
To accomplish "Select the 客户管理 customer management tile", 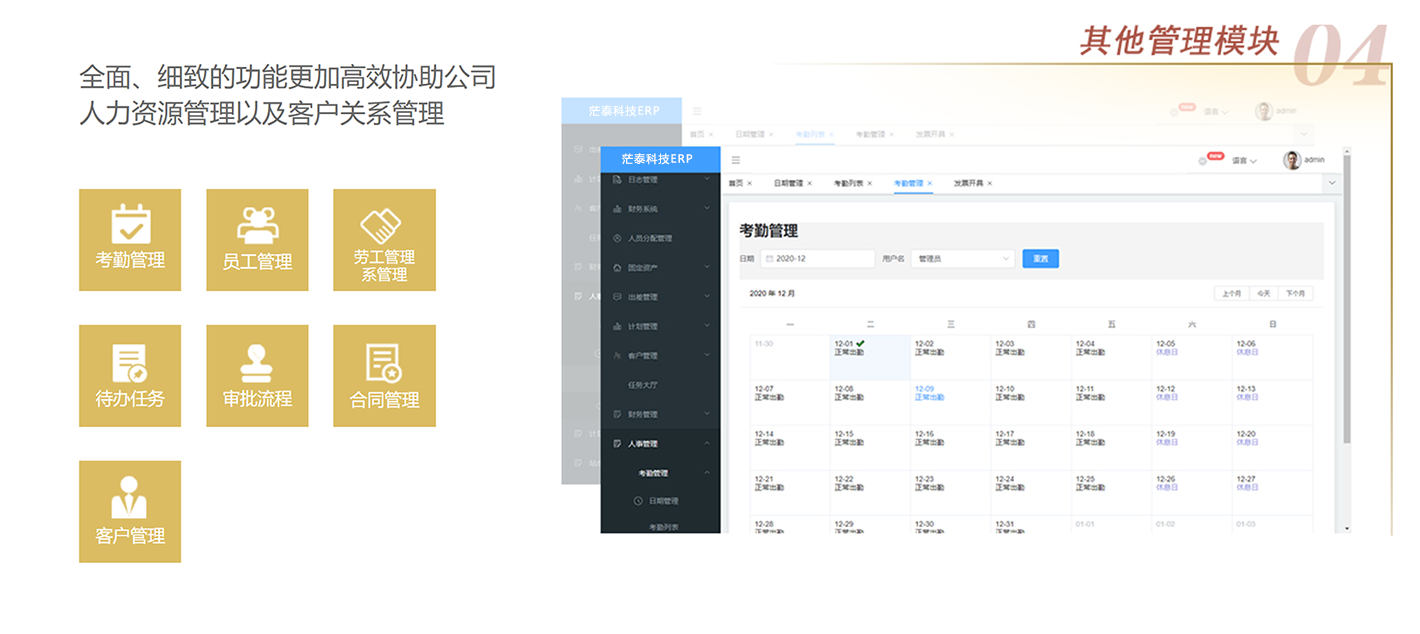I will tap(130, 511).
